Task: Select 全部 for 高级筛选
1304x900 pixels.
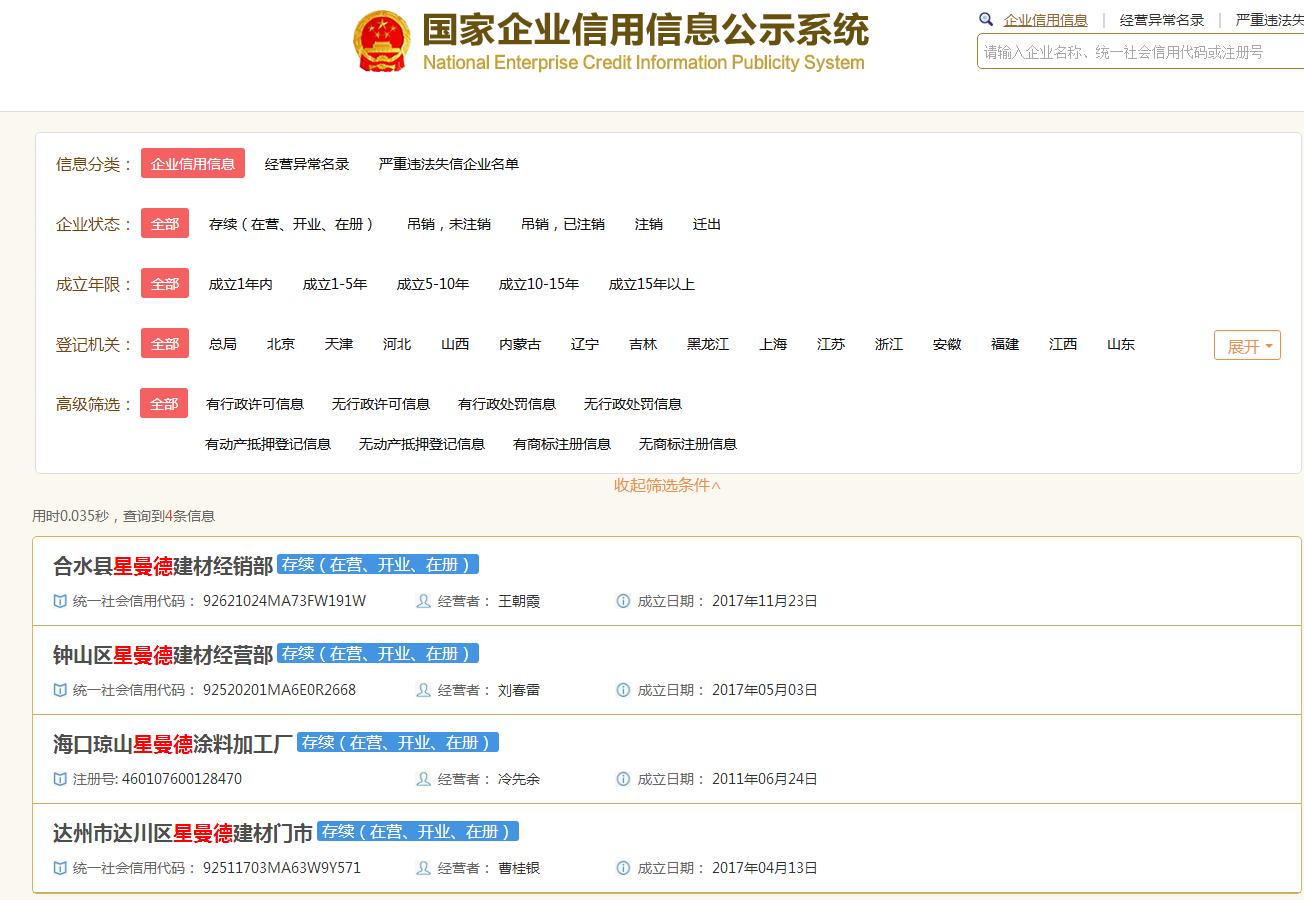Action: (x=164, y=404)
